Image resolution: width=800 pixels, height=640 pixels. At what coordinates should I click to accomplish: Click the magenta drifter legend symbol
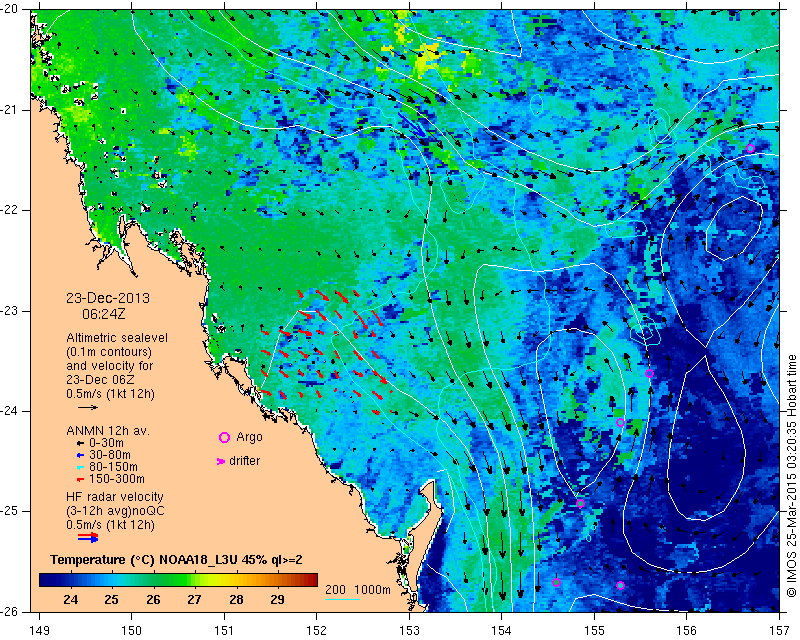click(x=221, y=461)
